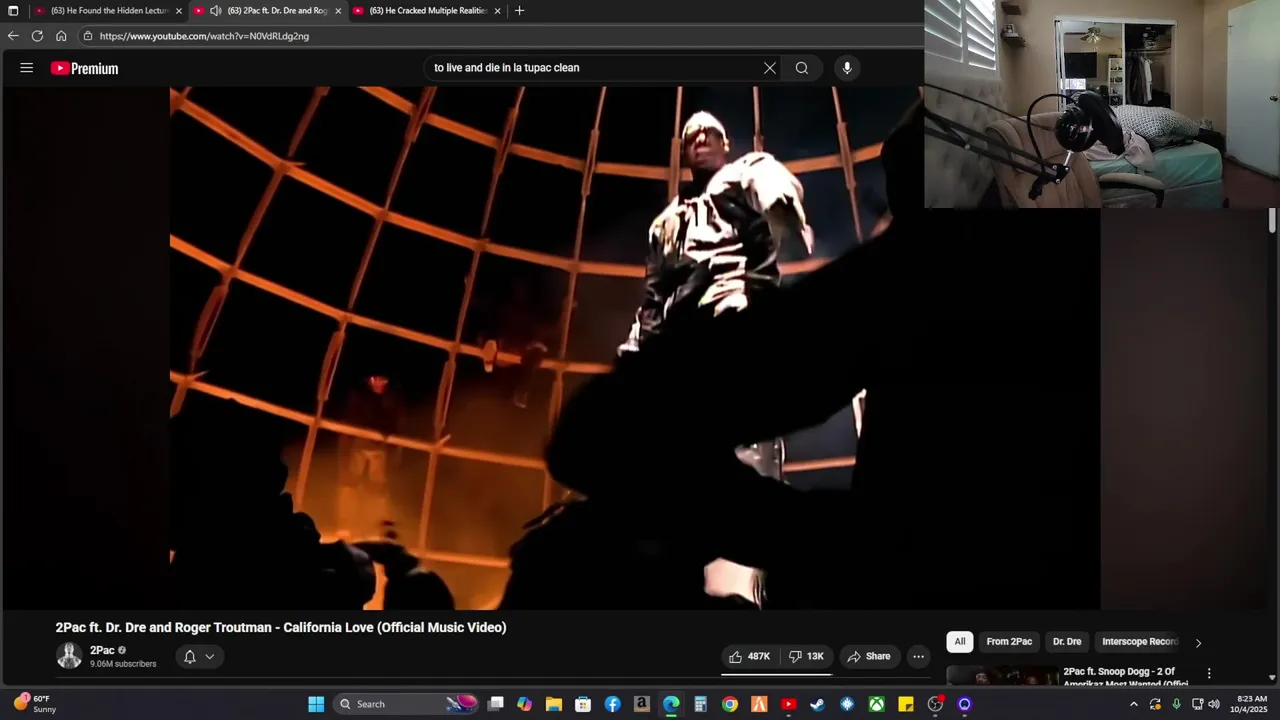Filter by Interscope Records chip
The height and width of the screenshot is (720, 1280).
1140,642
